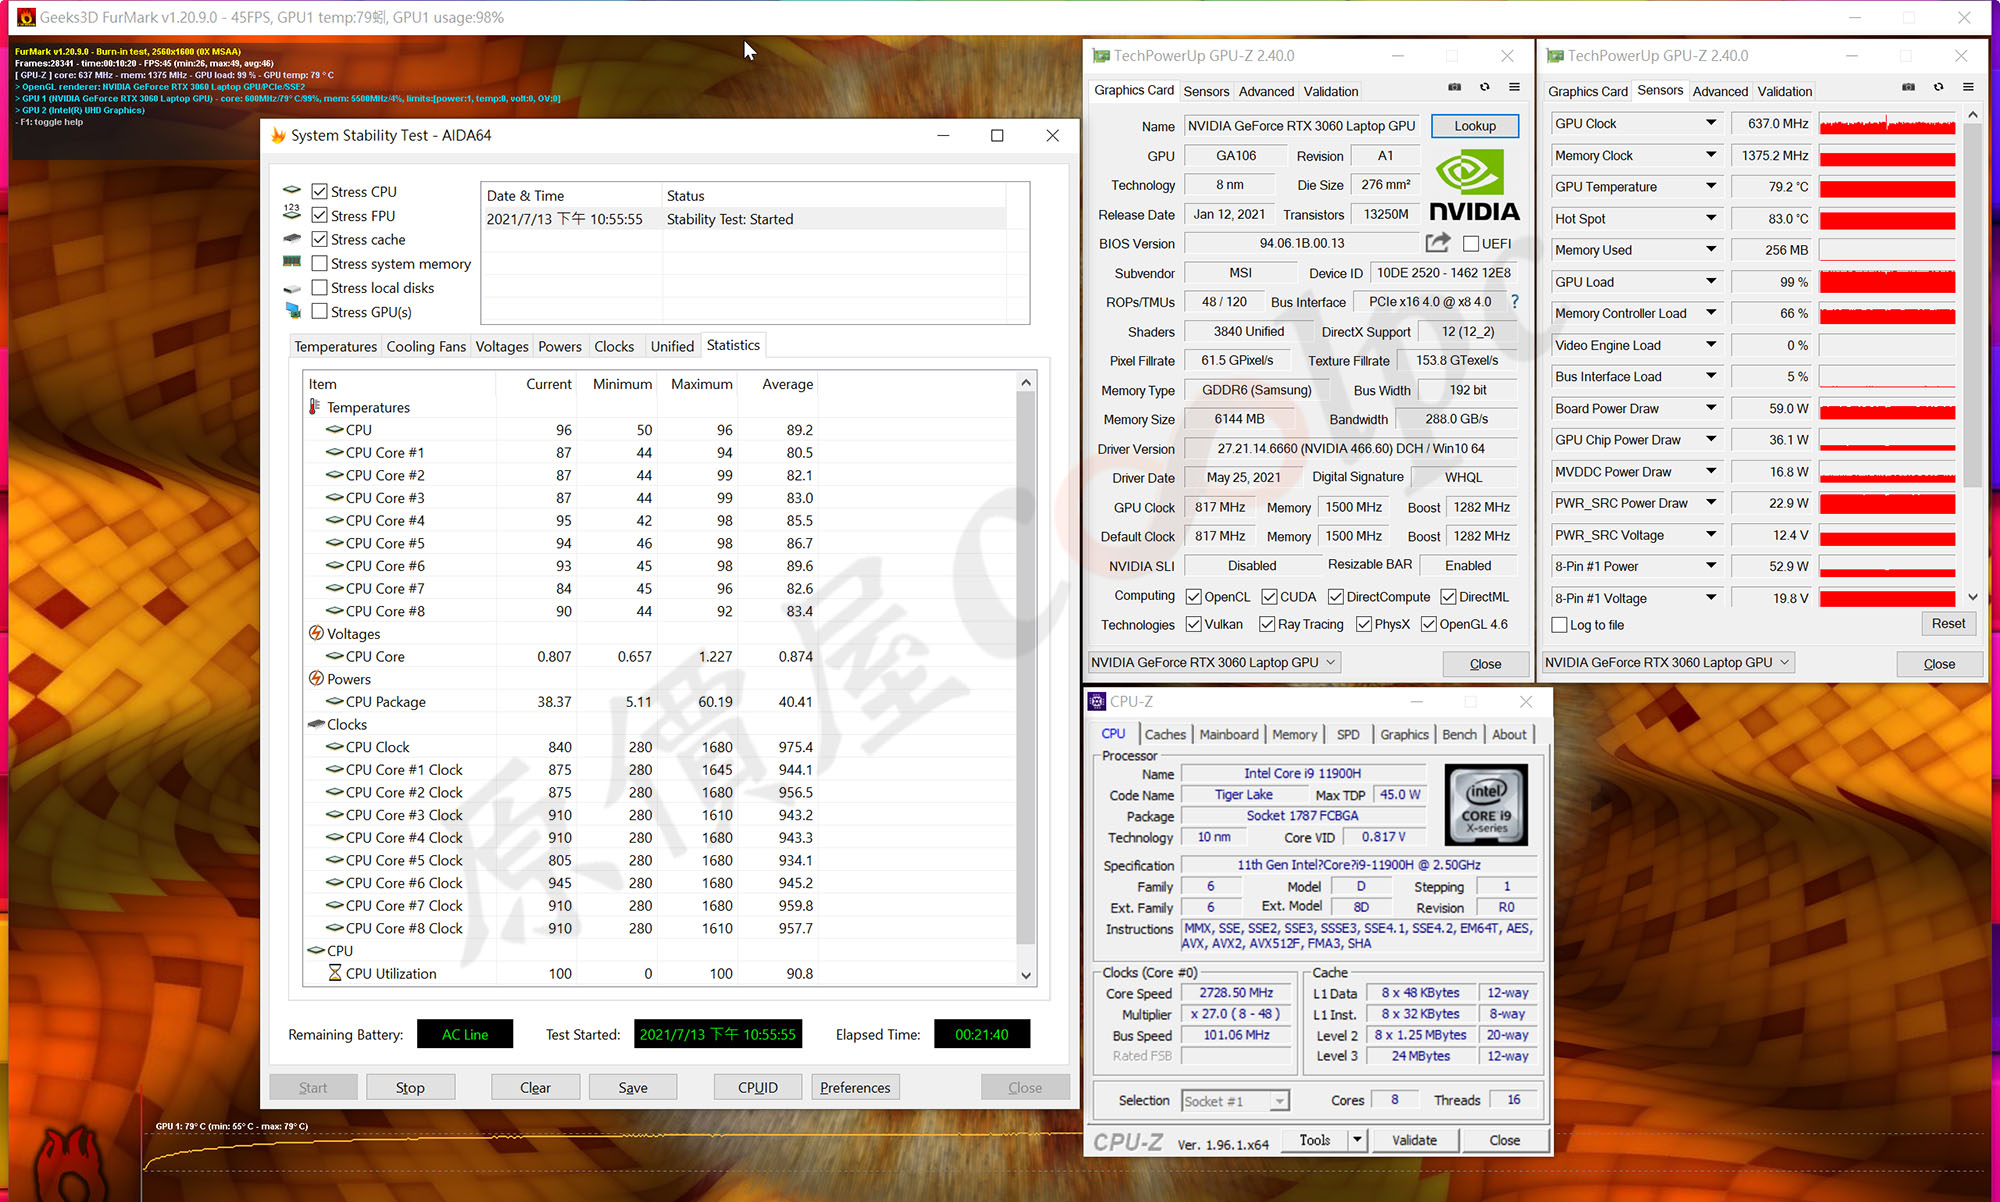Screen dimensions: 2000x1202
Task: Open the Memory Clock sensor dropdown
Action: pos(1711,155)
